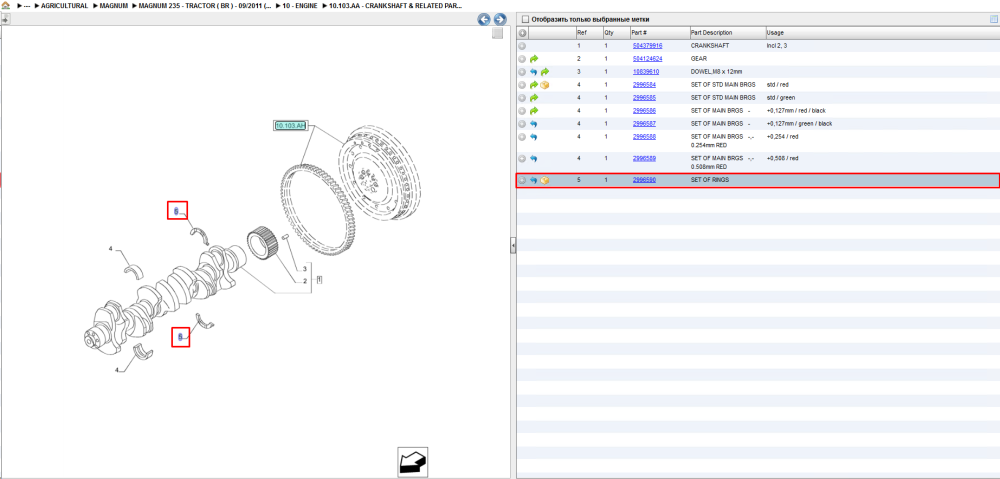This screenshot has width=1000, height=479.
Task: Click the large black arrow icon below diagram
Action: pyautogui.click(x=413, y=462)
